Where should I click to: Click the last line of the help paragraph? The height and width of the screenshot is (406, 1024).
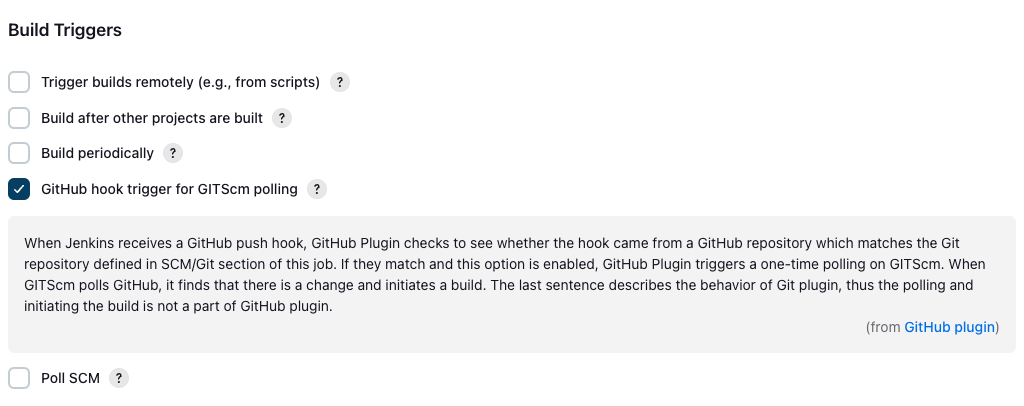[178, 307]
